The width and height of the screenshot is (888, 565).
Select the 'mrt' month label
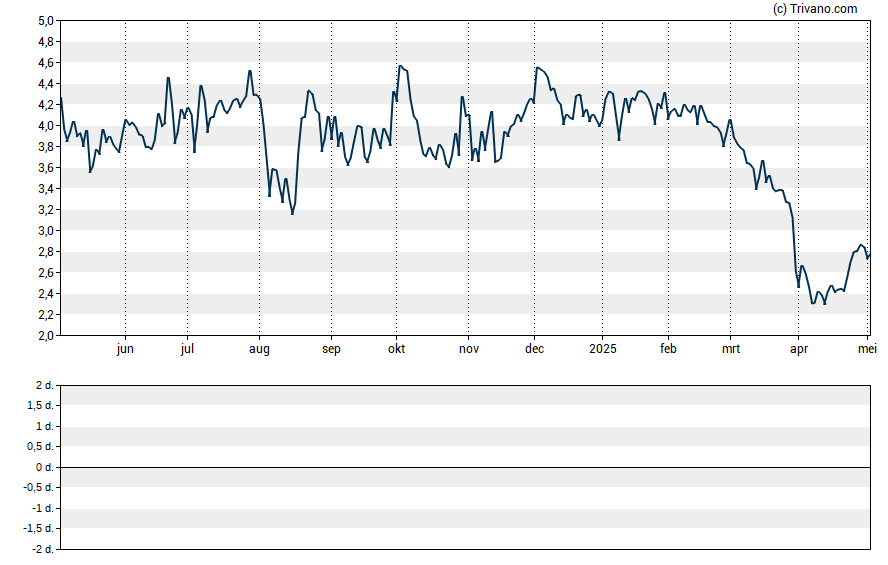click(731, 349)
